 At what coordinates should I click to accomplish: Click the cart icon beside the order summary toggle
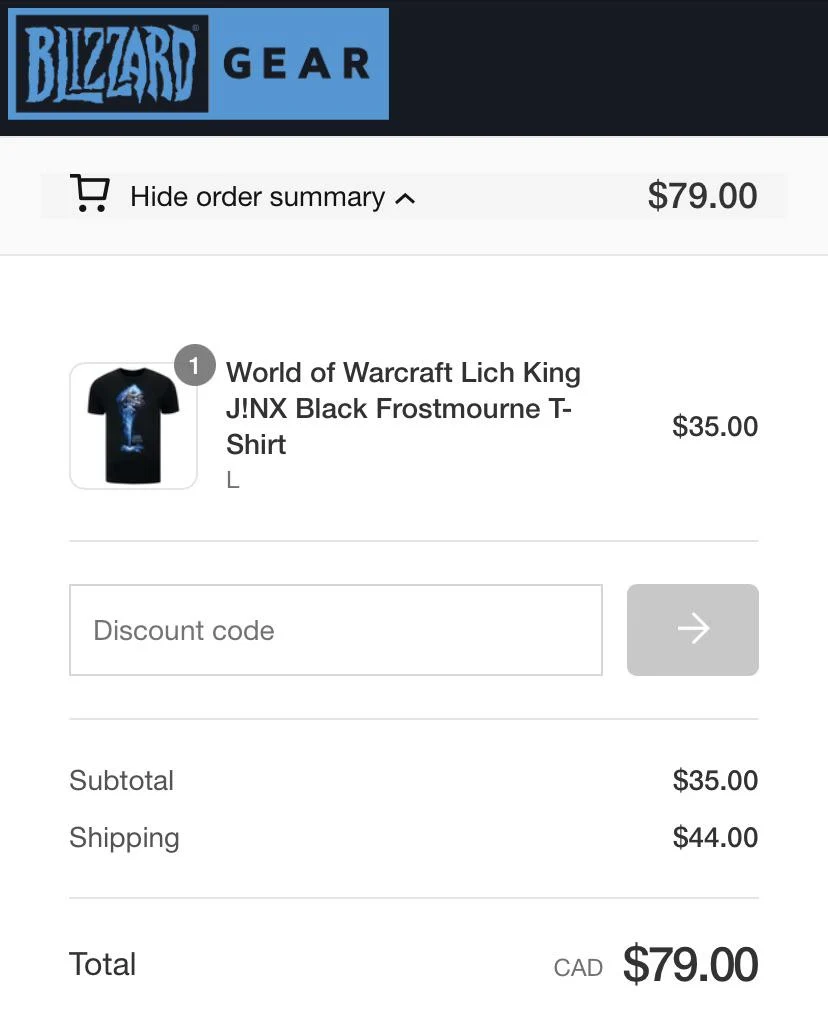pyautogui.click(x=90, y=194)
